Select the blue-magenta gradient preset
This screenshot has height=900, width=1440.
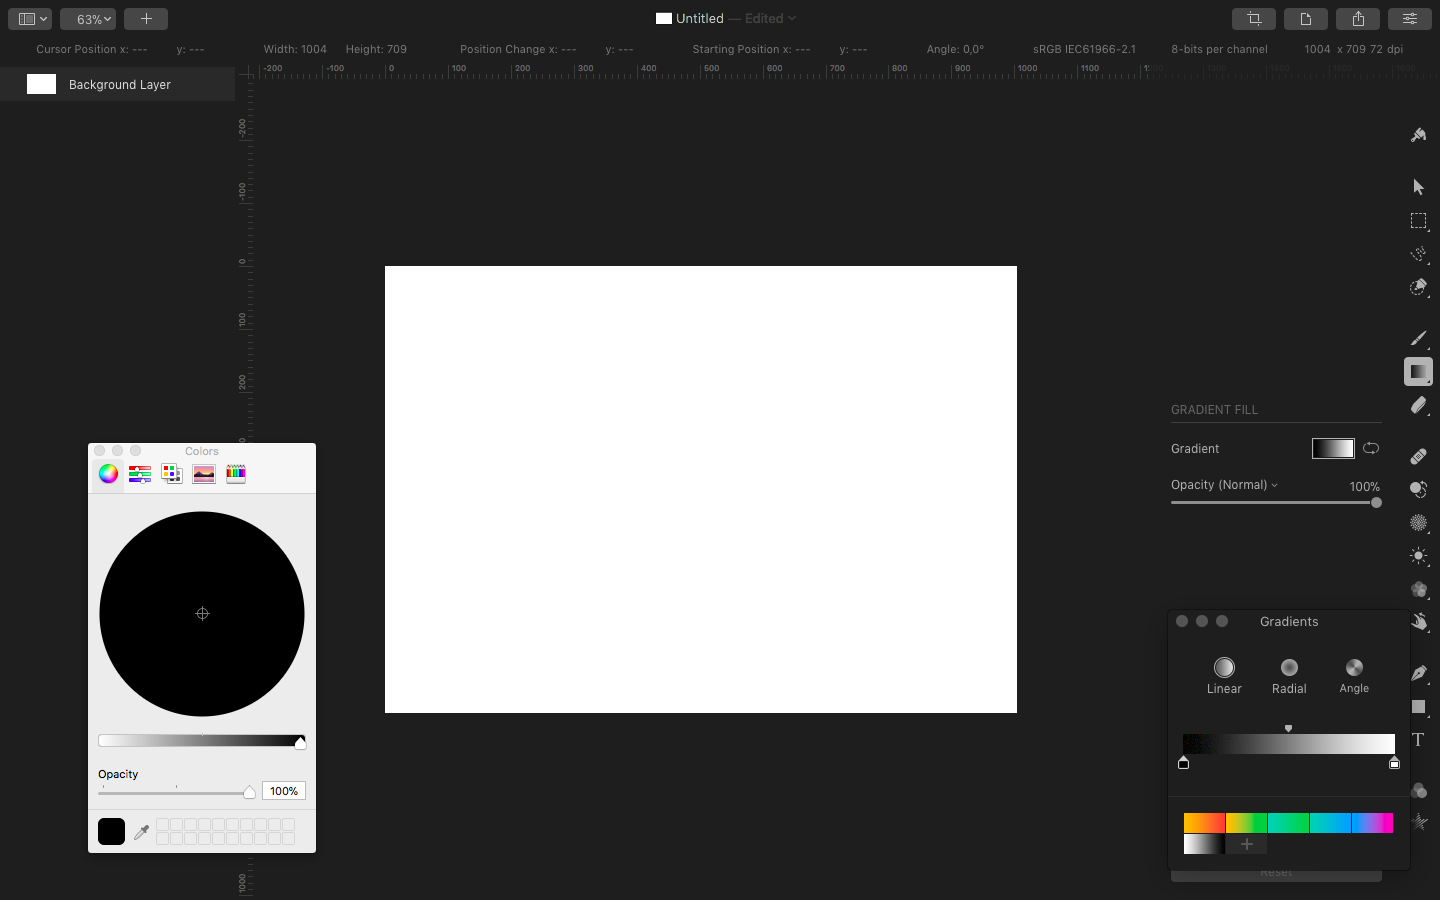tap(1372, 823)
